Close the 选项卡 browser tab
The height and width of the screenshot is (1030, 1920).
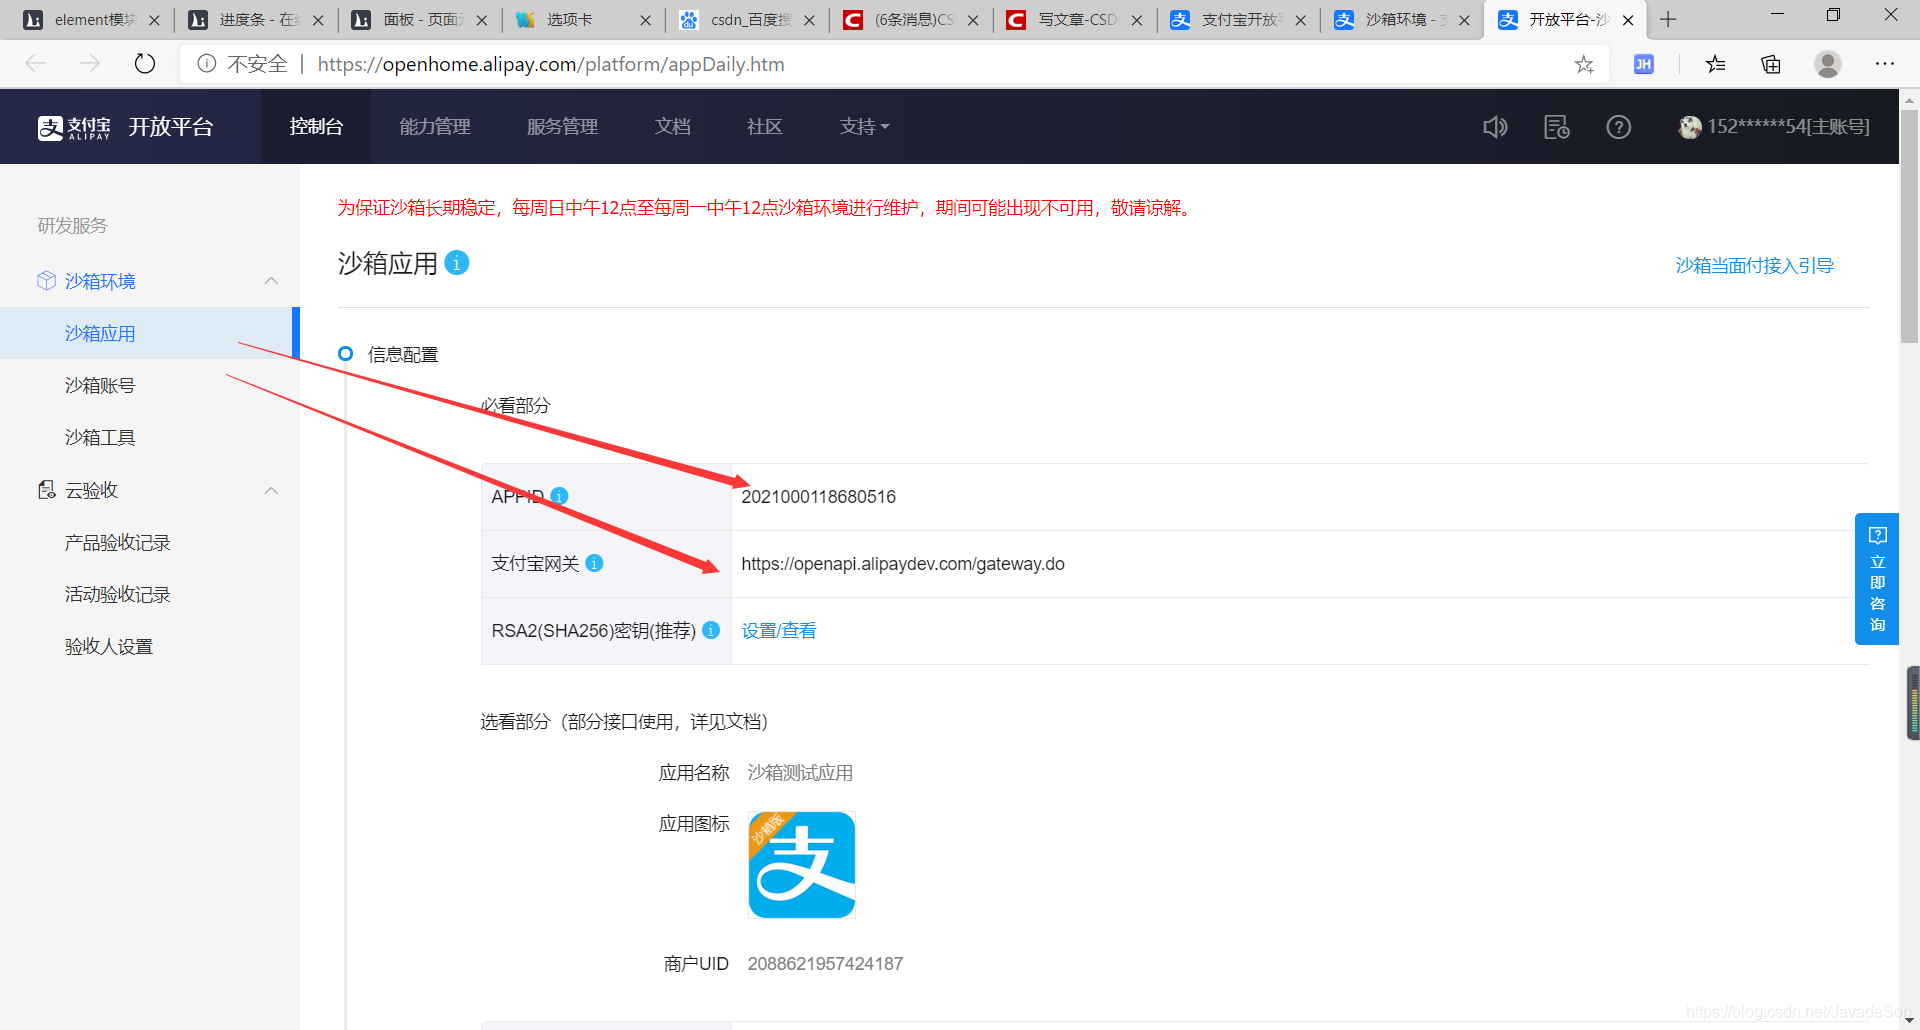point(645,20)
